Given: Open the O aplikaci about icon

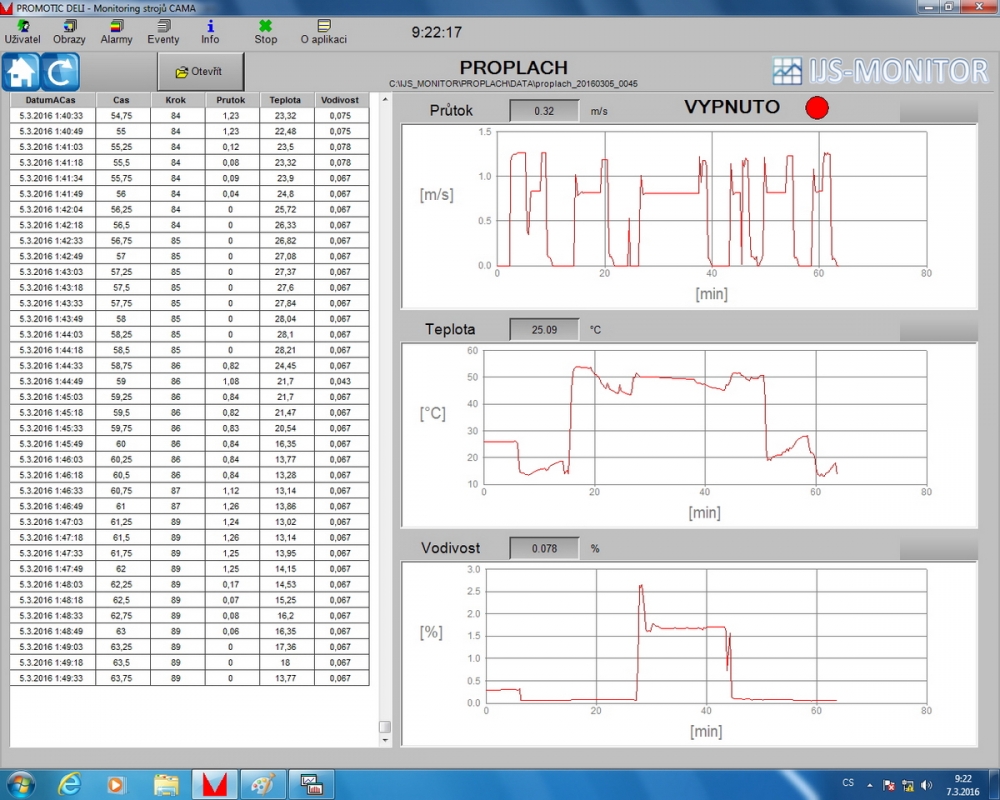Looking at the screenshot, I should coord(323,31).
